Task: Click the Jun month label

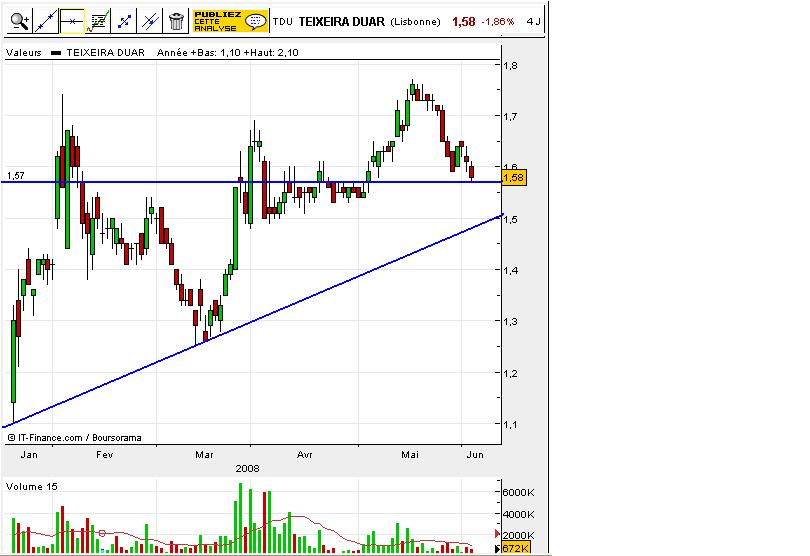Action: (x=475, y=455)
